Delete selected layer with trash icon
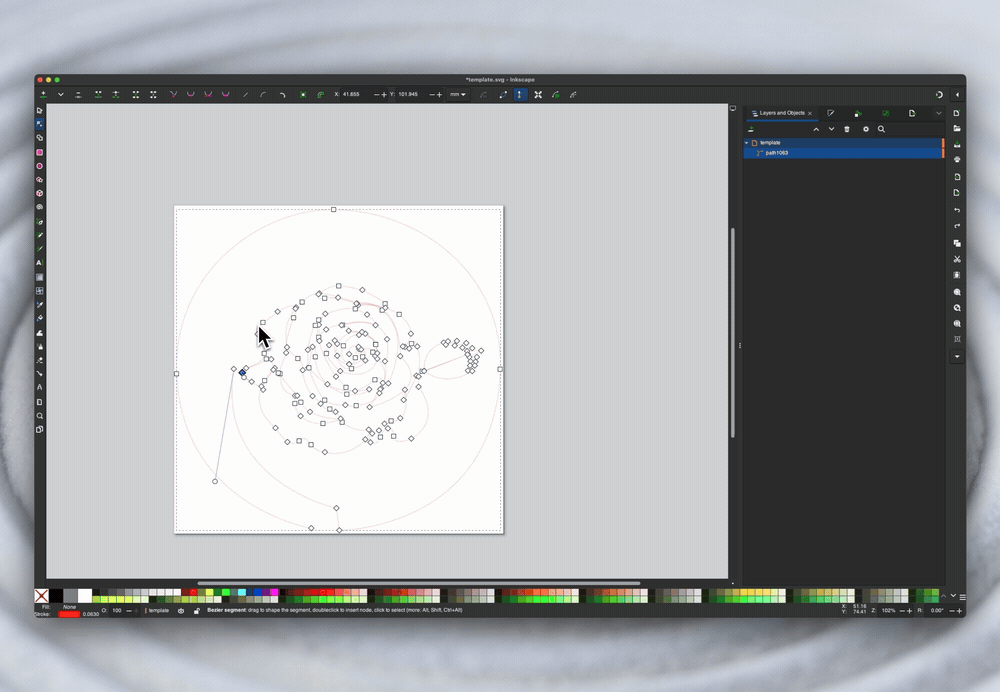 (x=847, y=129)
